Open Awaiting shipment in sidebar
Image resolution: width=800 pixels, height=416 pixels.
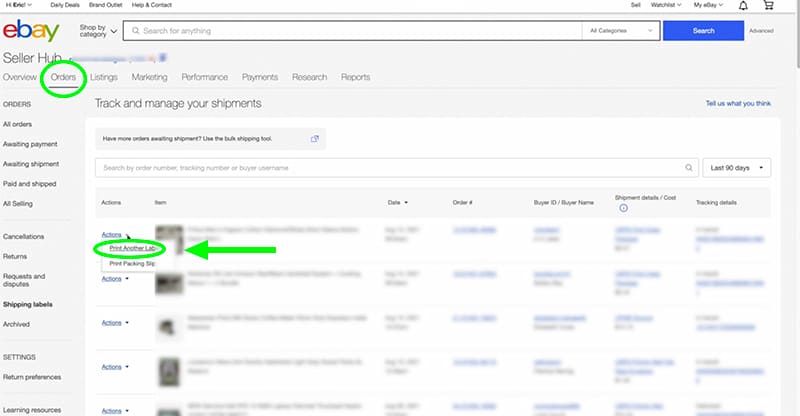31,164
